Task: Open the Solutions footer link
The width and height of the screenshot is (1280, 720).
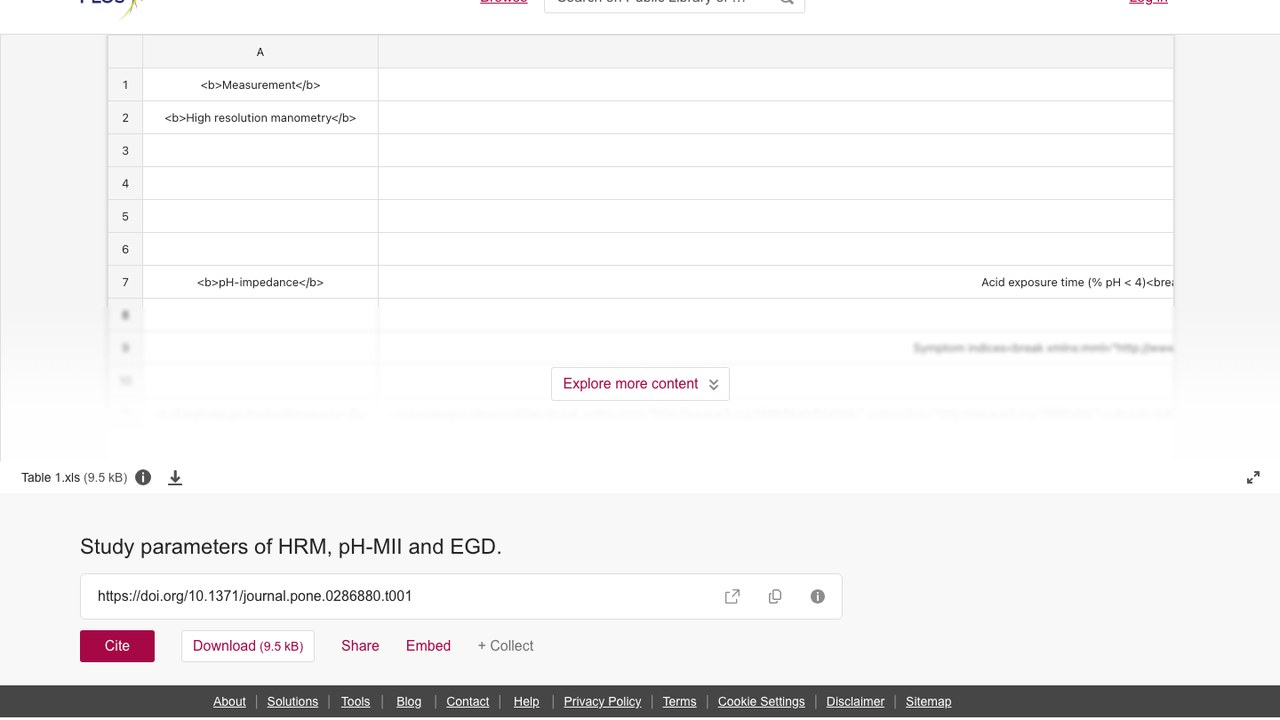Action: tap(292, 702)
